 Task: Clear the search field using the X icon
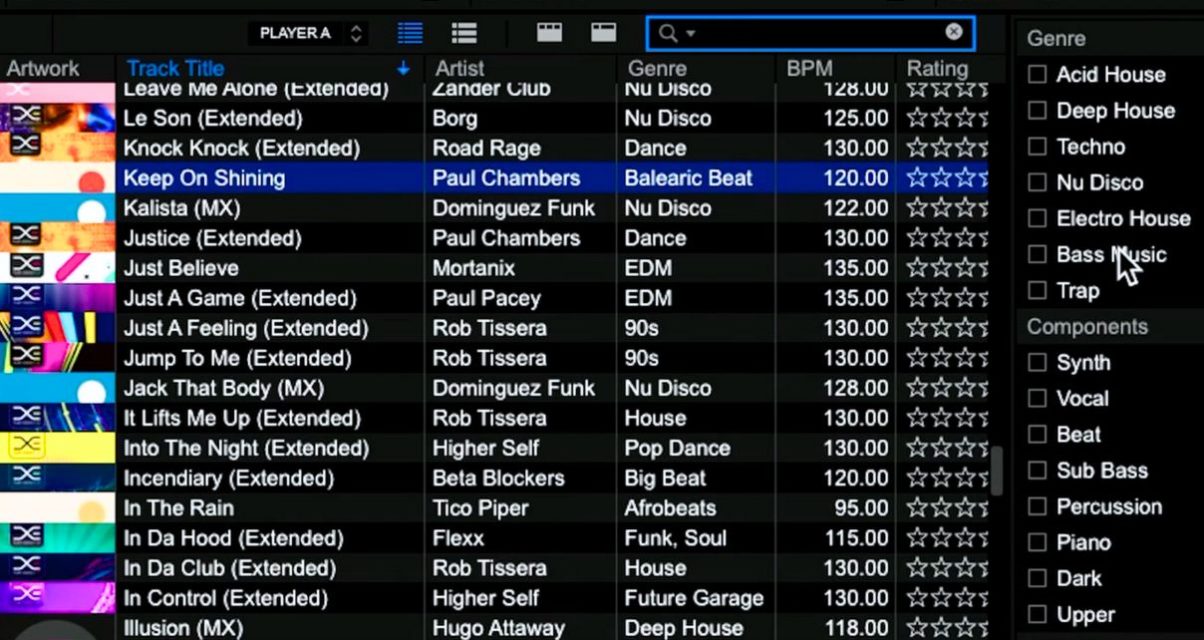[952, 32]
